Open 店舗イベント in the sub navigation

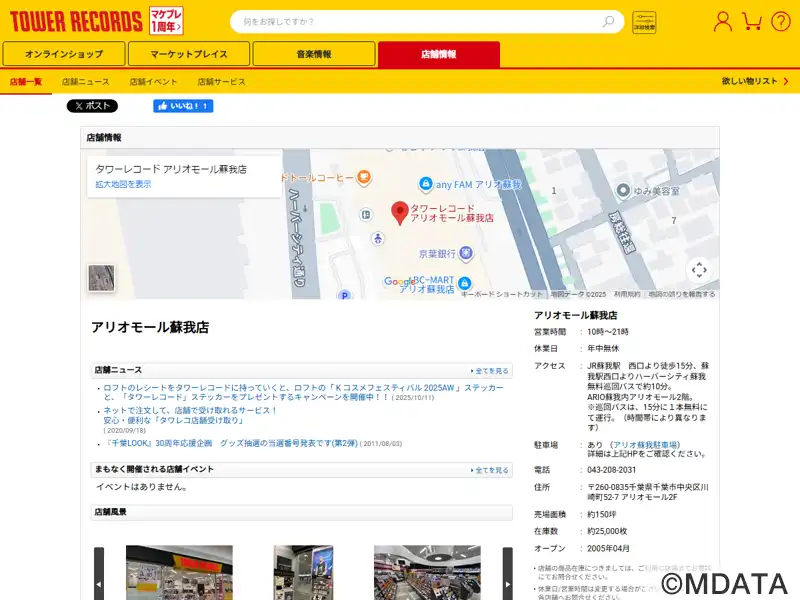[153, 82]
